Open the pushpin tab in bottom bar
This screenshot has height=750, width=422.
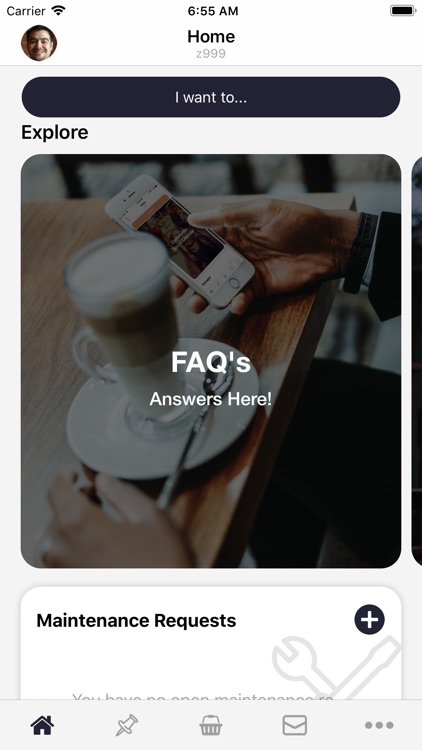[127, 725]
